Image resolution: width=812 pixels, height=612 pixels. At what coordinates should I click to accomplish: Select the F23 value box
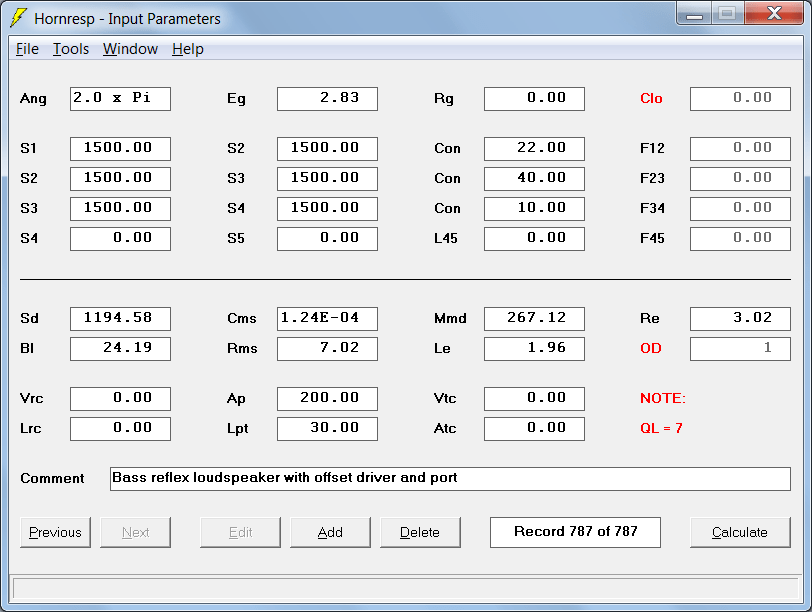coord(741,179)
